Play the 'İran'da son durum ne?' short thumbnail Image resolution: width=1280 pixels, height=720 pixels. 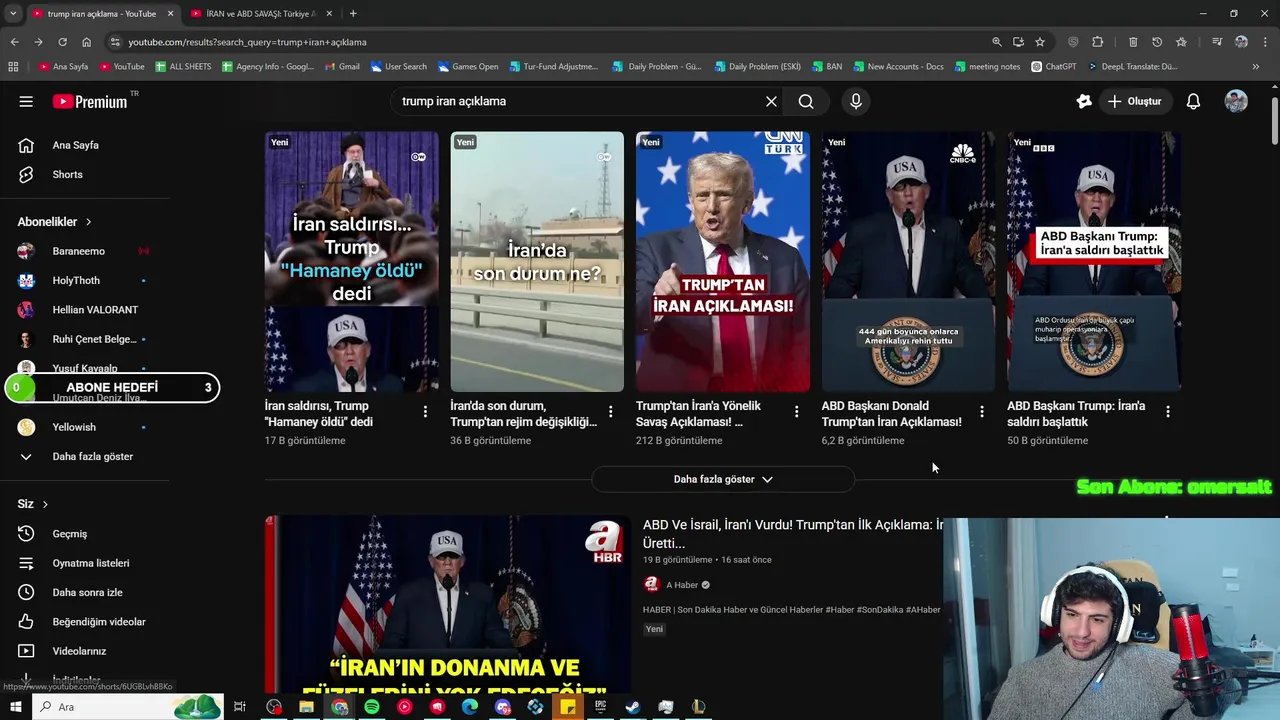coord(537,261)
